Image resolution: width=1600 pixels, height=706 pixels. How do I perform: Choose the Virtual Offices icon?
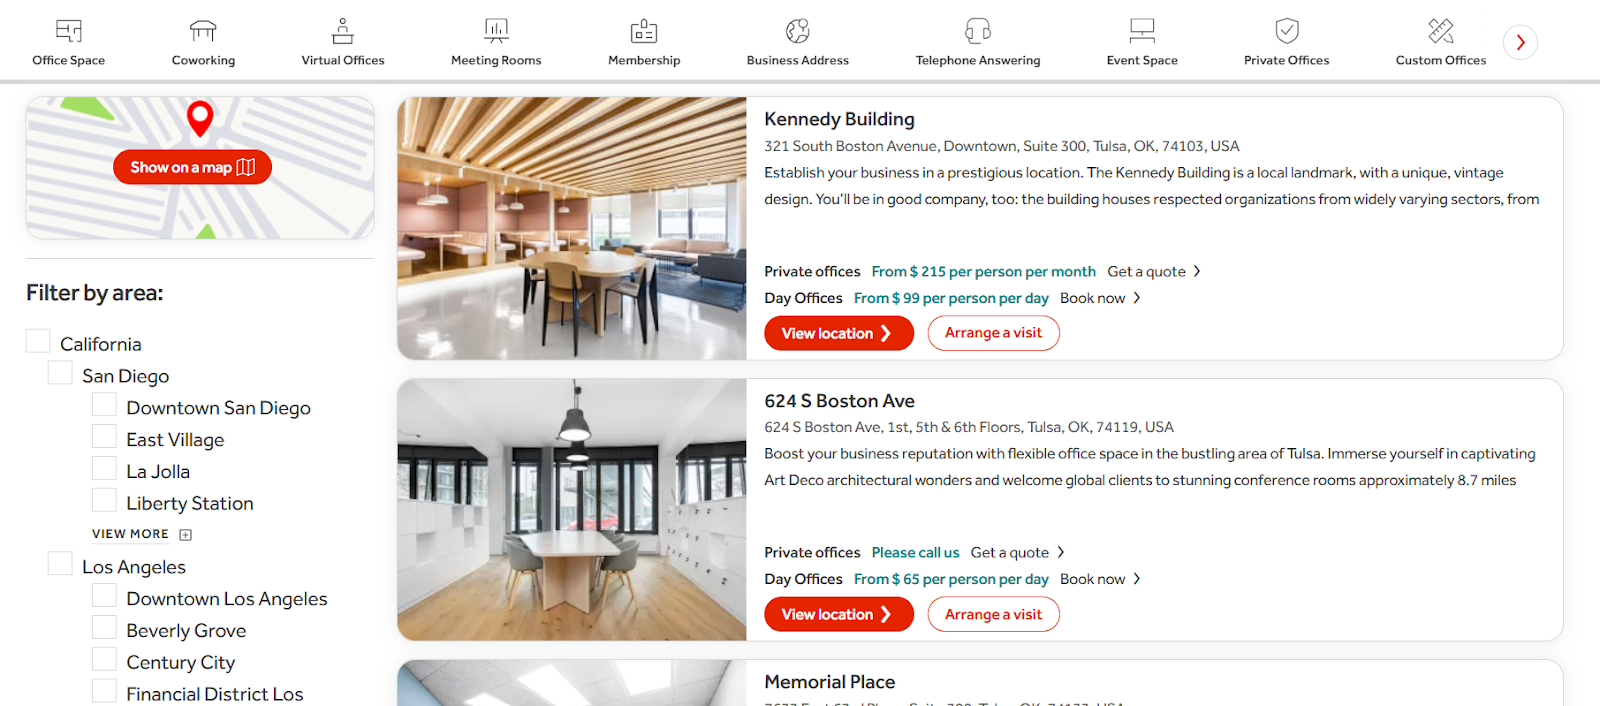(x=343, y=31)
